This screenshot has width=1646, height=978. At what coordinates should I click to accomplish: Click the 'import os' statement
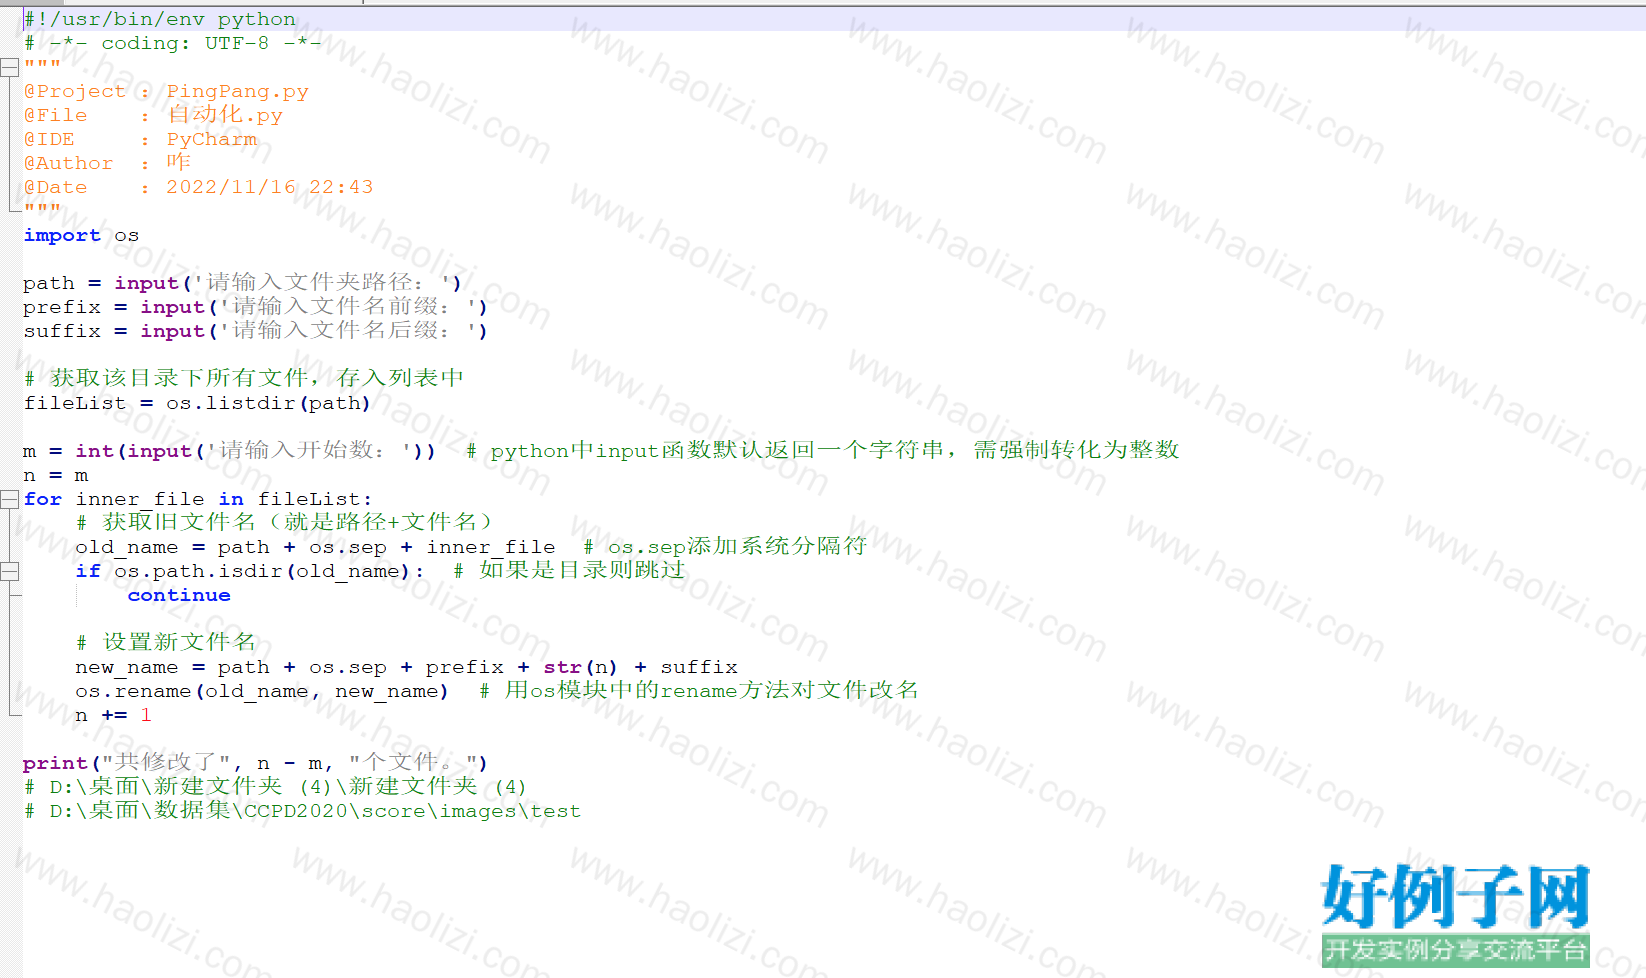pos(81,235)
